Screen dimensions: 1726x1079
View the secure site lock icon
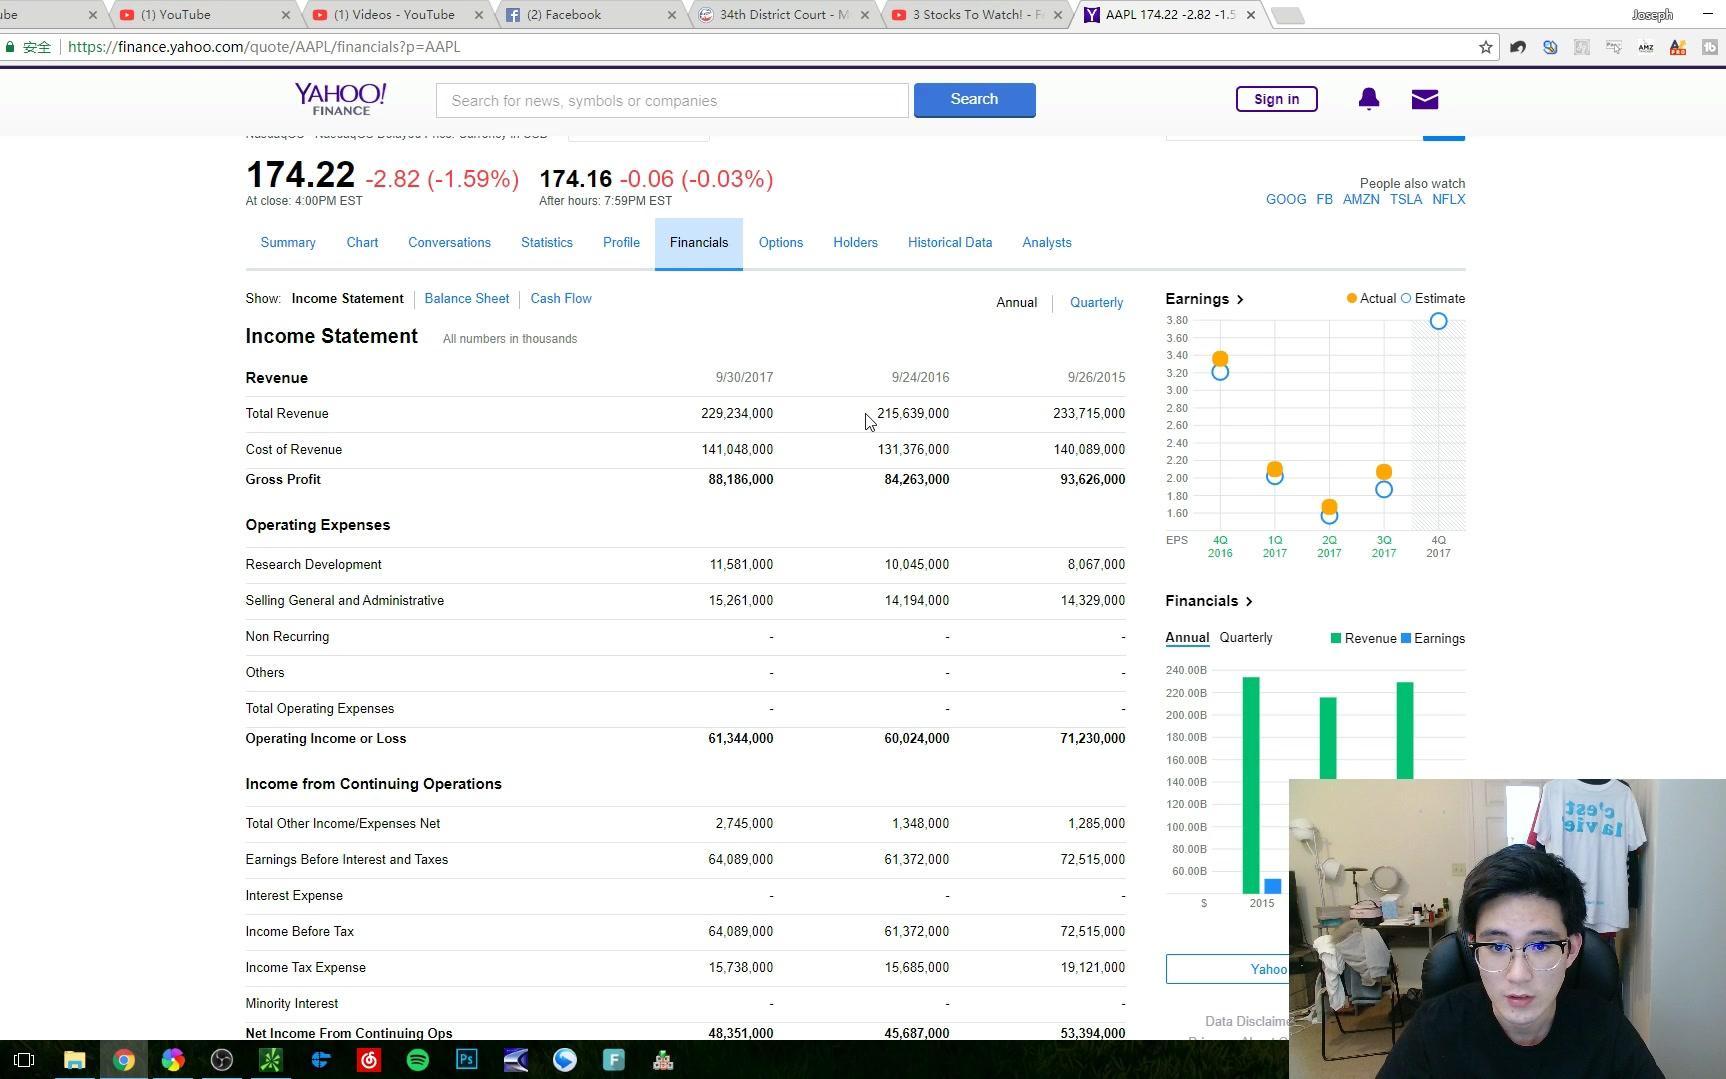click(10, 47)
